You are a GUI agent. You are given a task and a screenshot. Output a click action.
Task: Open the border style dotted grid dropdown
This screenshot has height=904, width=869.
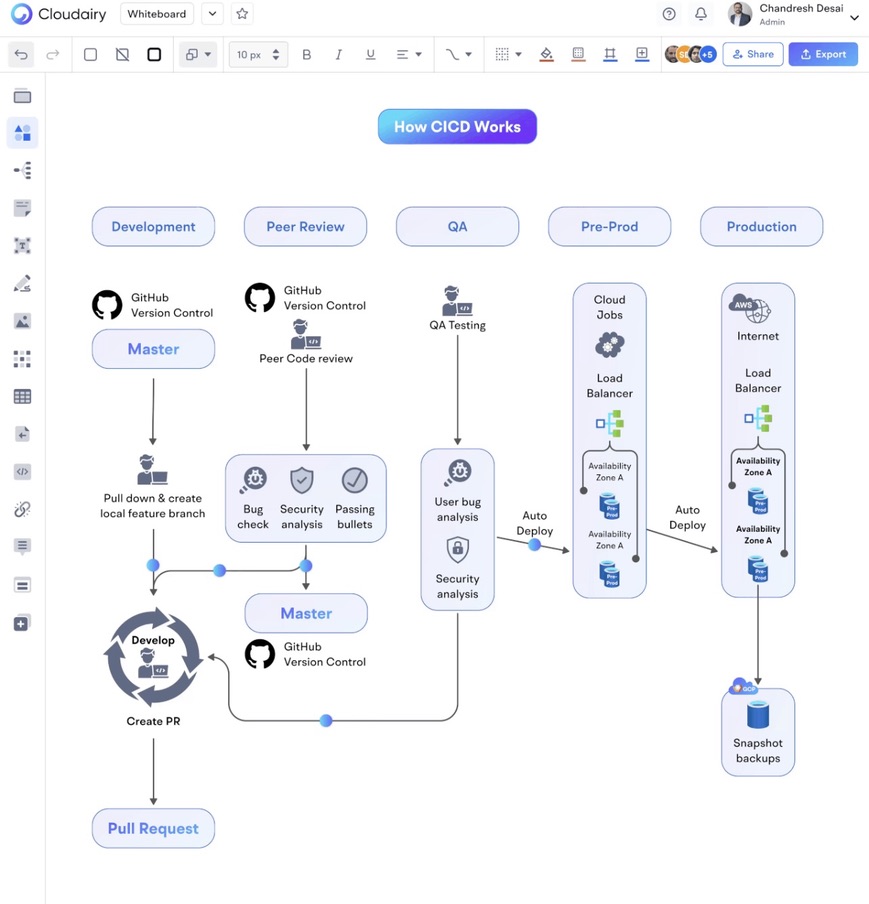coord(508,55)
